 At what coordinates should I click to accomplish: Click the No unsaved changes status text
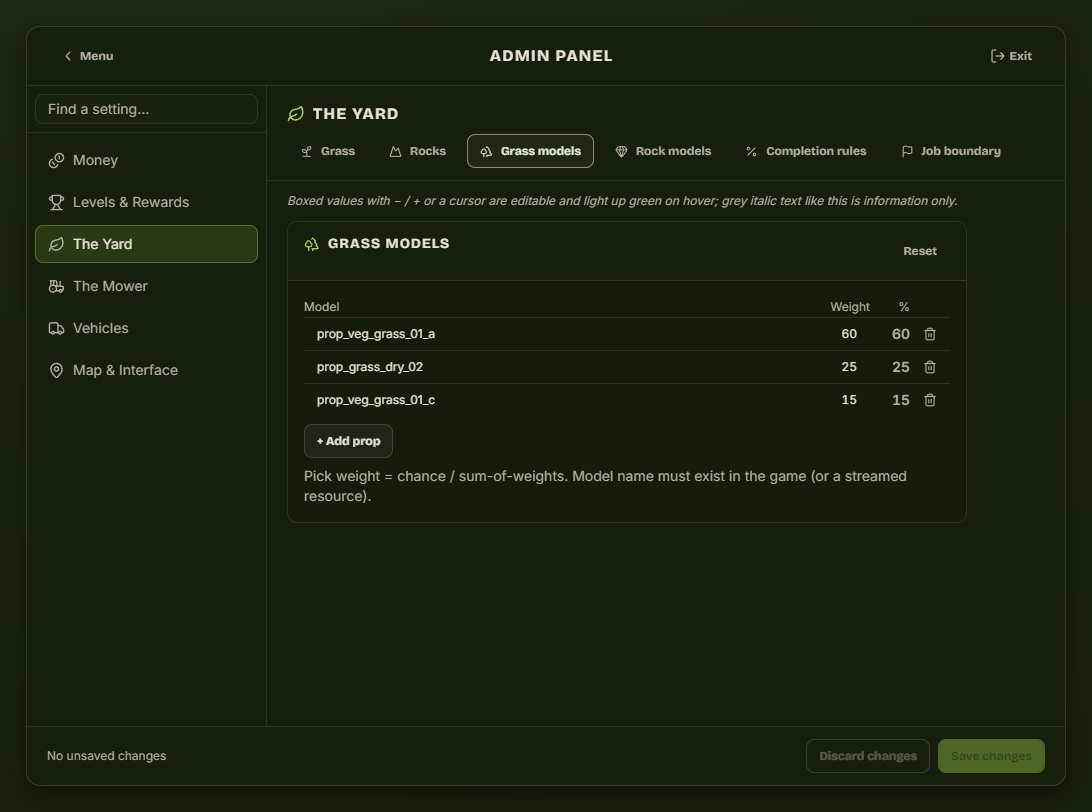[107, 756]
